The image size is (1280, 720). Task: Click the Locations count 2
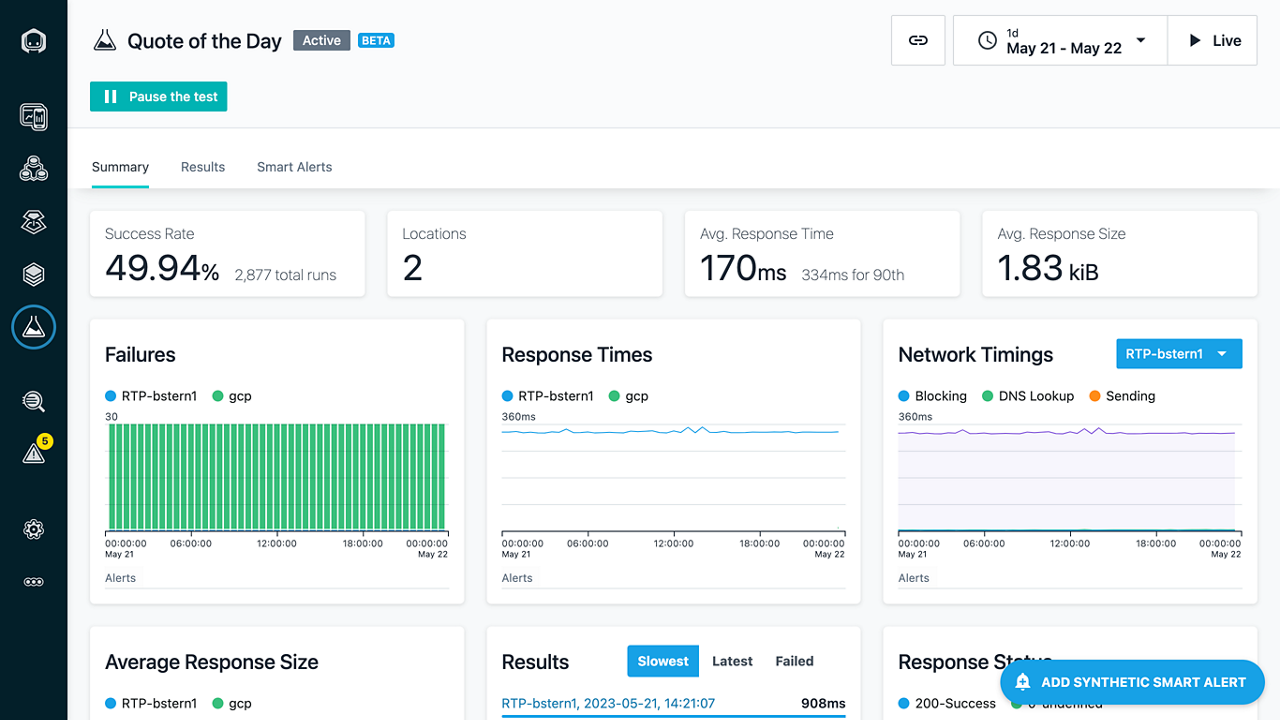click(x=412, y=268)
